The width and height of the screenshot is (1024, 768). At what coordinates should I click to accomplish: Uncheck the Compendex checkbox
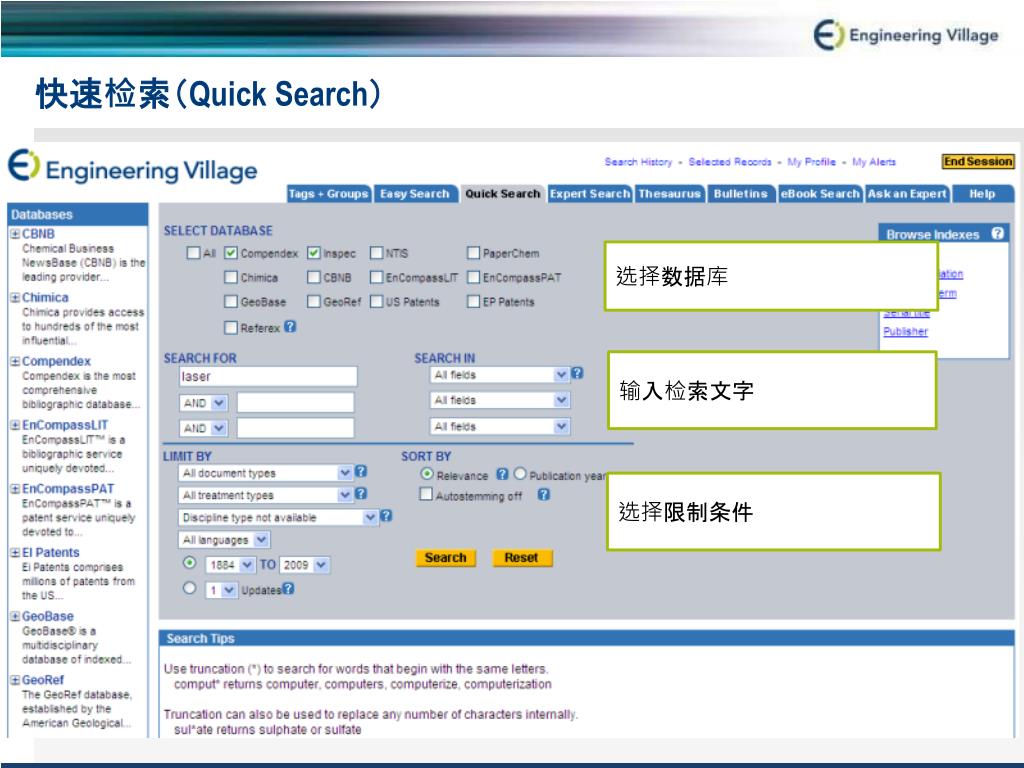click(x=231, y=253)
